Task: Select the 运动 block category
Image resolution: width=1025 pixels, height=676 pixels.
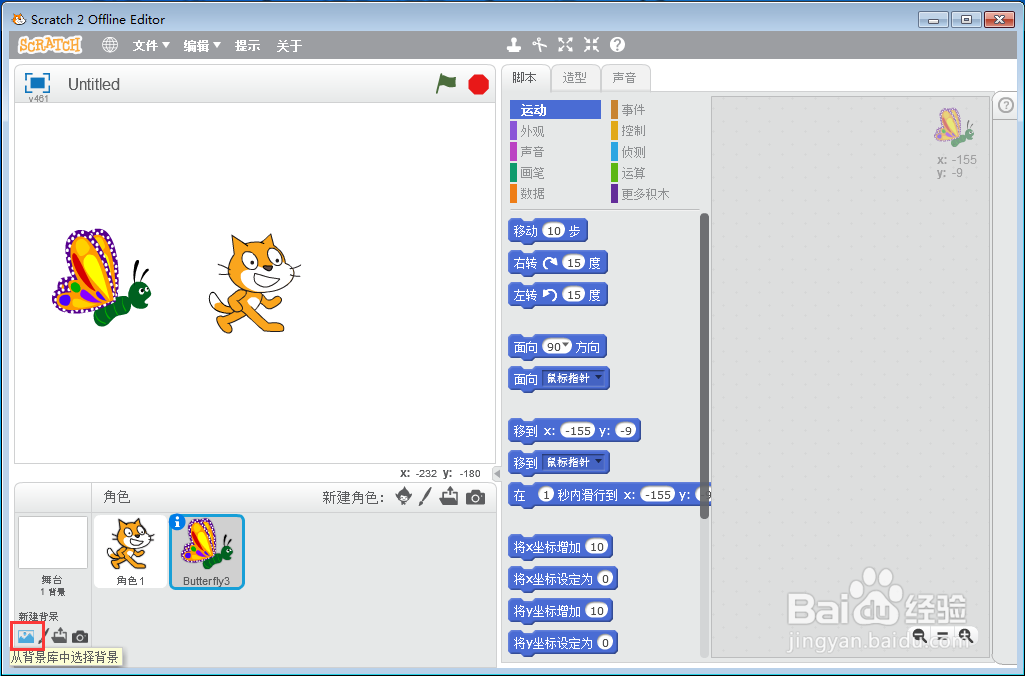Action: click(555, 110)
